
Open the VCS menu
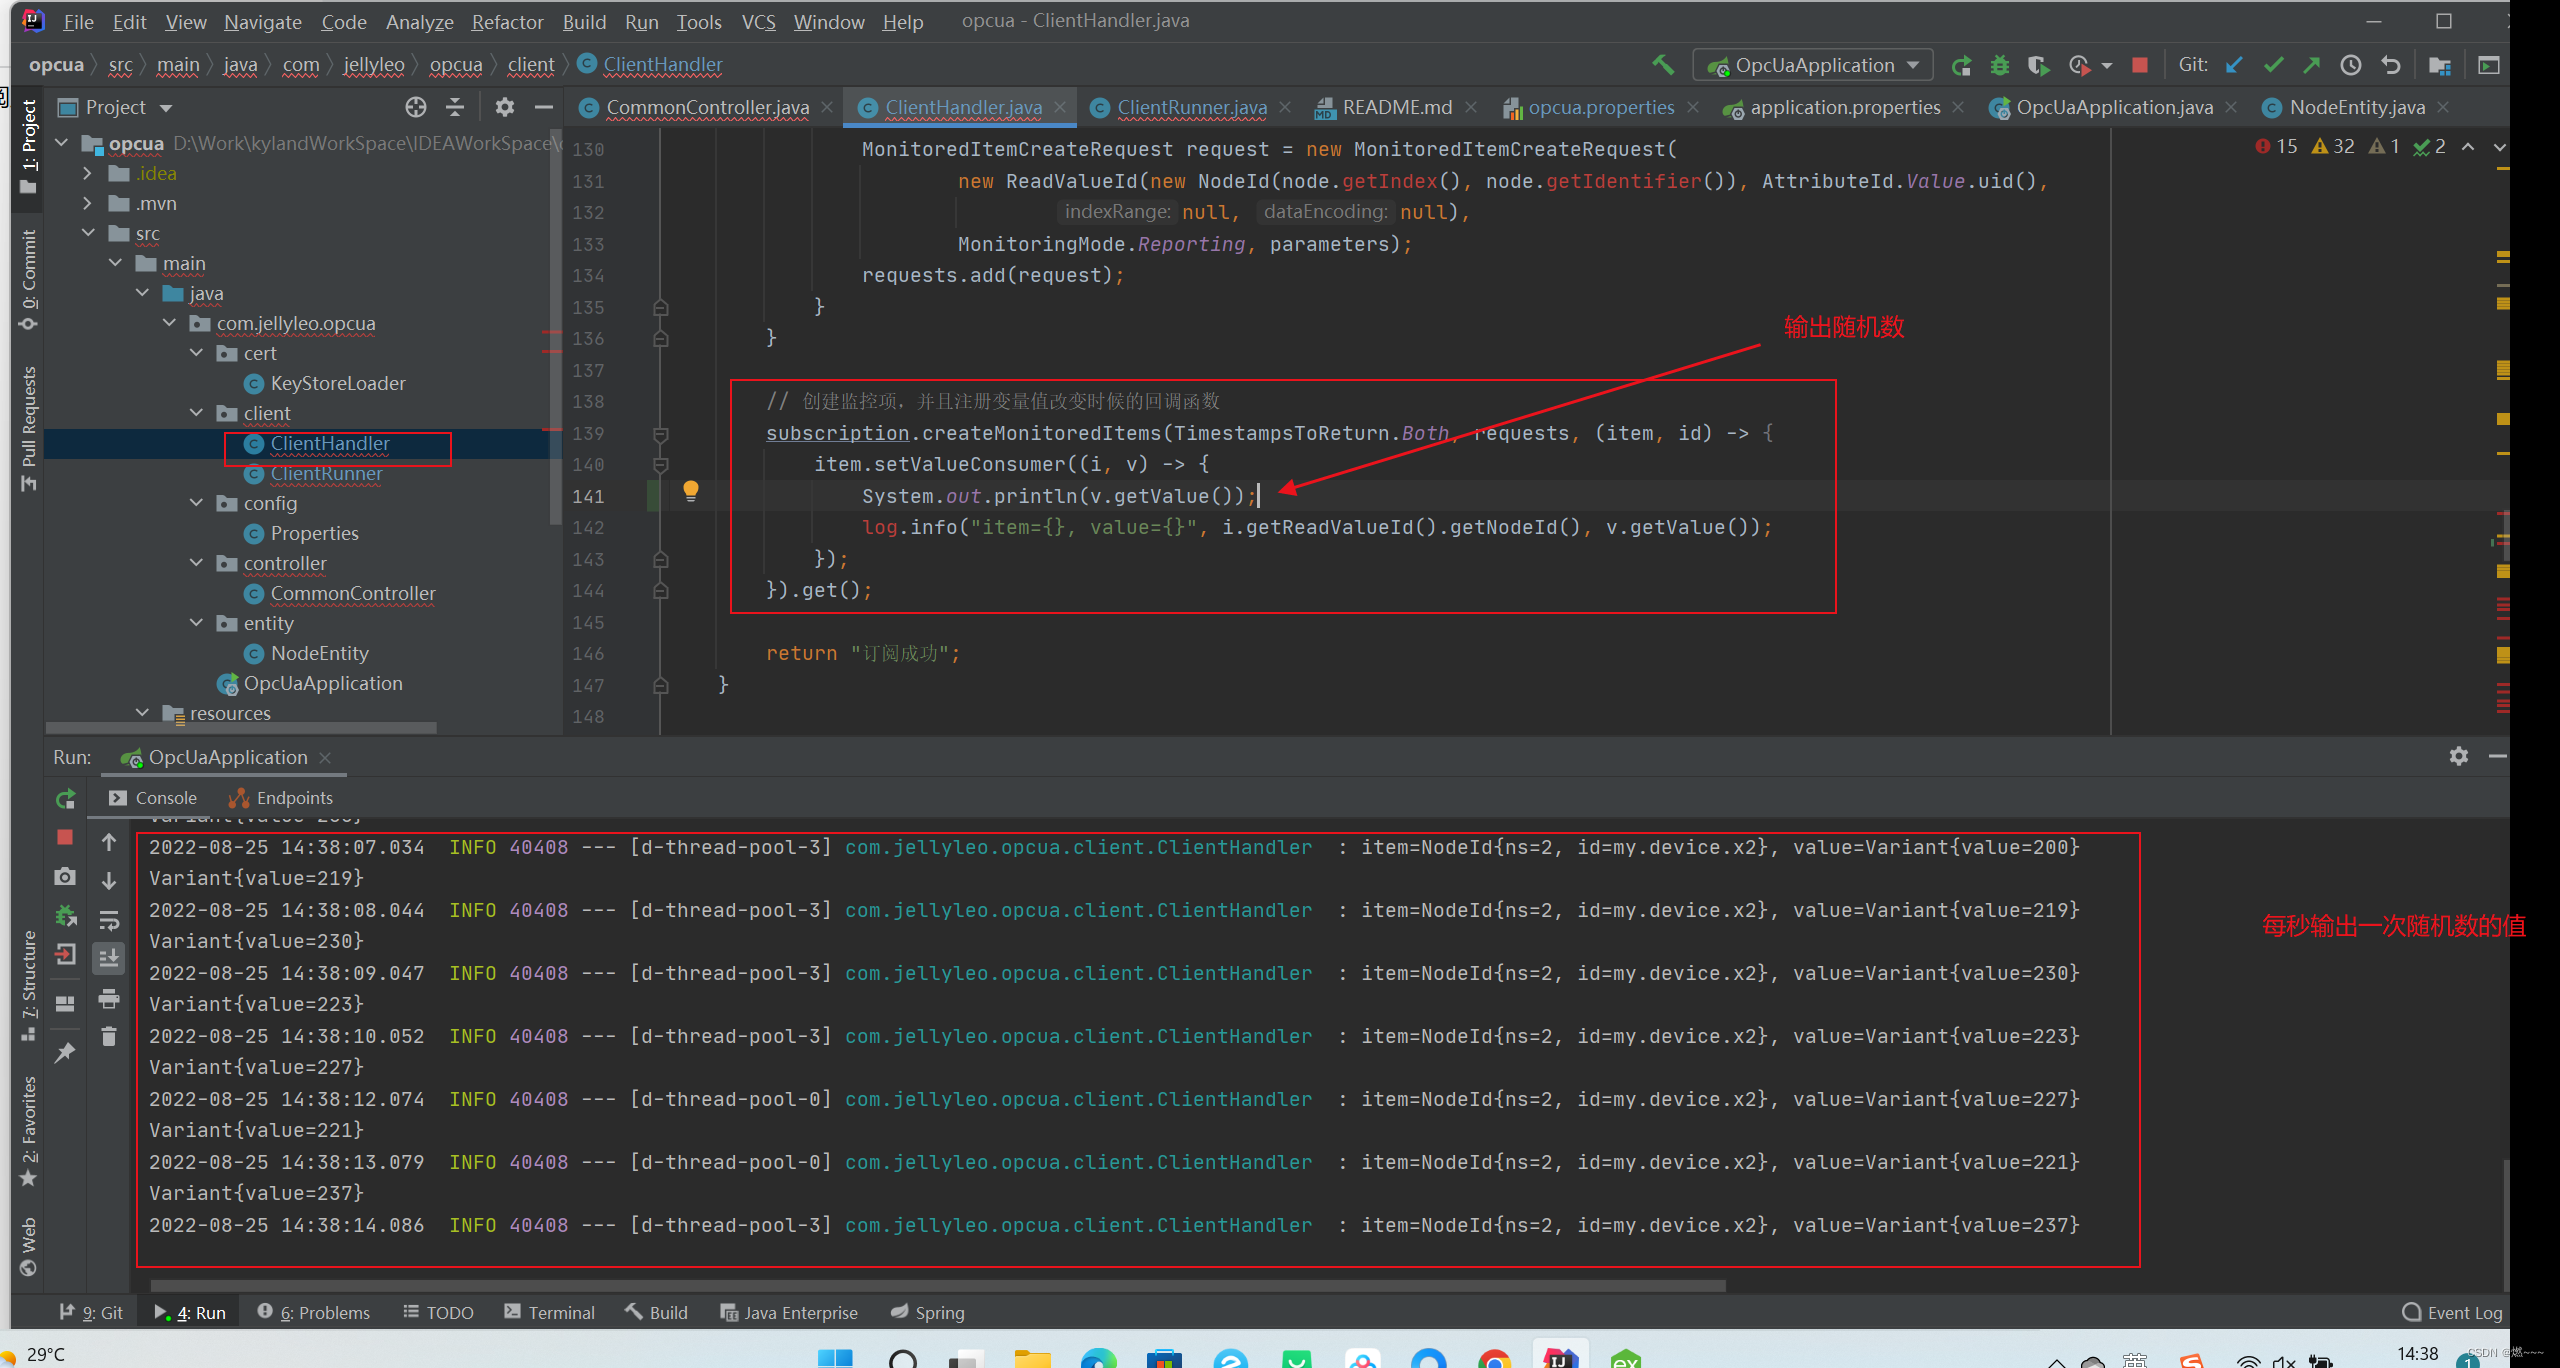tap(758, 21)
